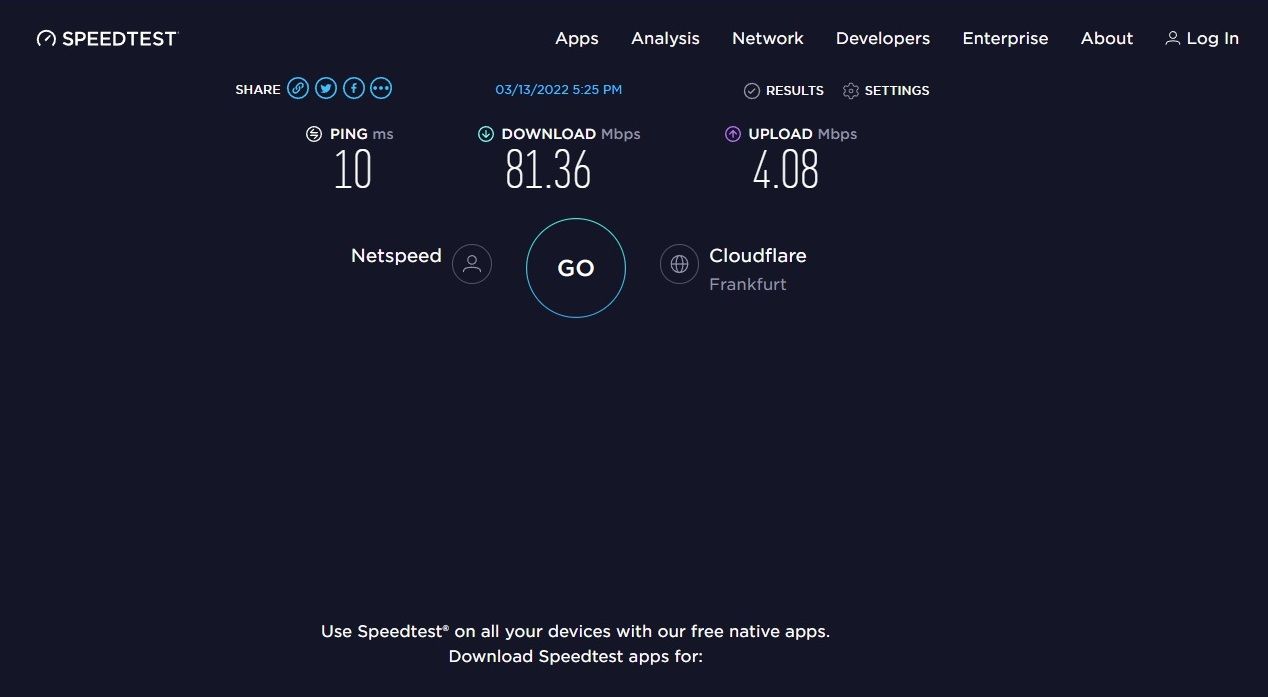Open Speedtest Settings
Screen dimensions: 1268x697
click(x=886, y=91)
